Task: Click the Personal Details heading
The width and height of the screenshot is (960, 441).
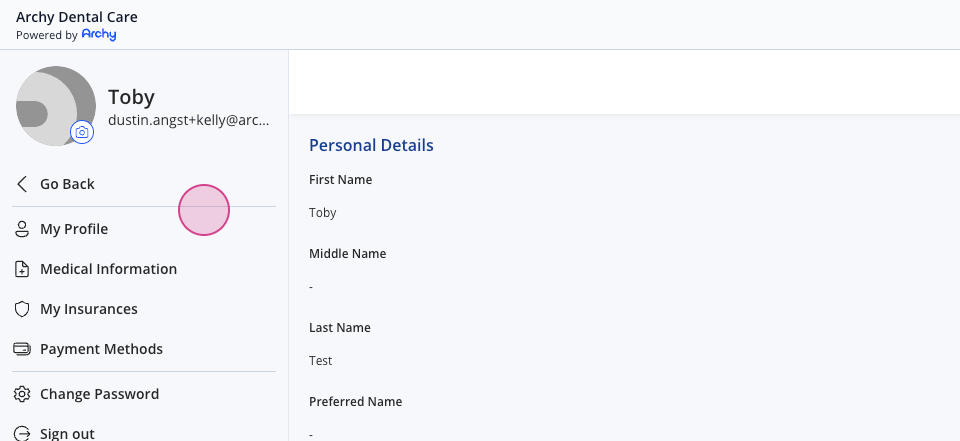Action: 371,145
